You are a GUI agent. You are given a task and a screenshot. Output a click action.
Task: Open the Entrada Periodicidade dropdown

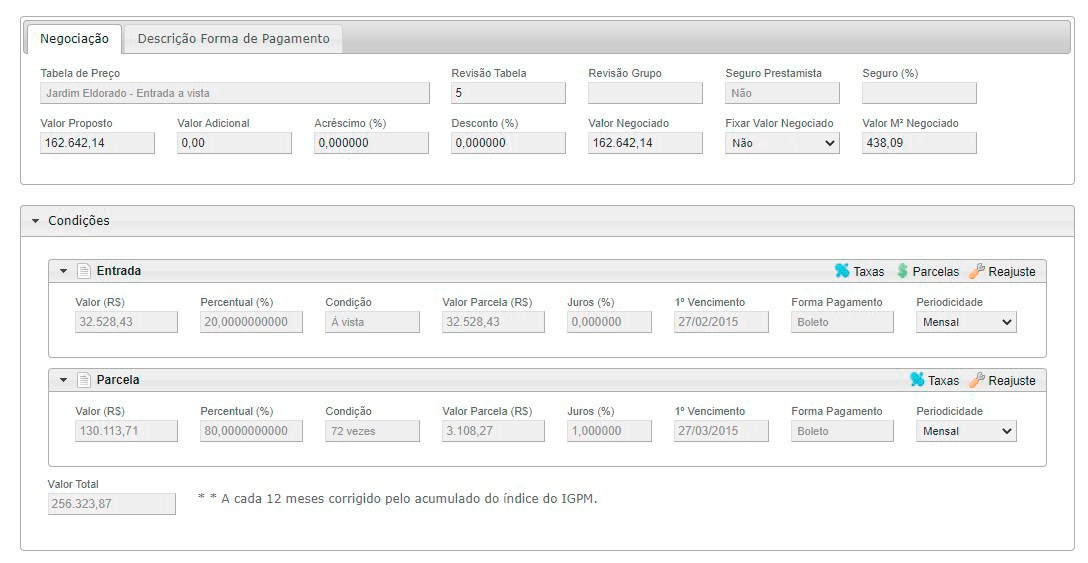(965, 322)
